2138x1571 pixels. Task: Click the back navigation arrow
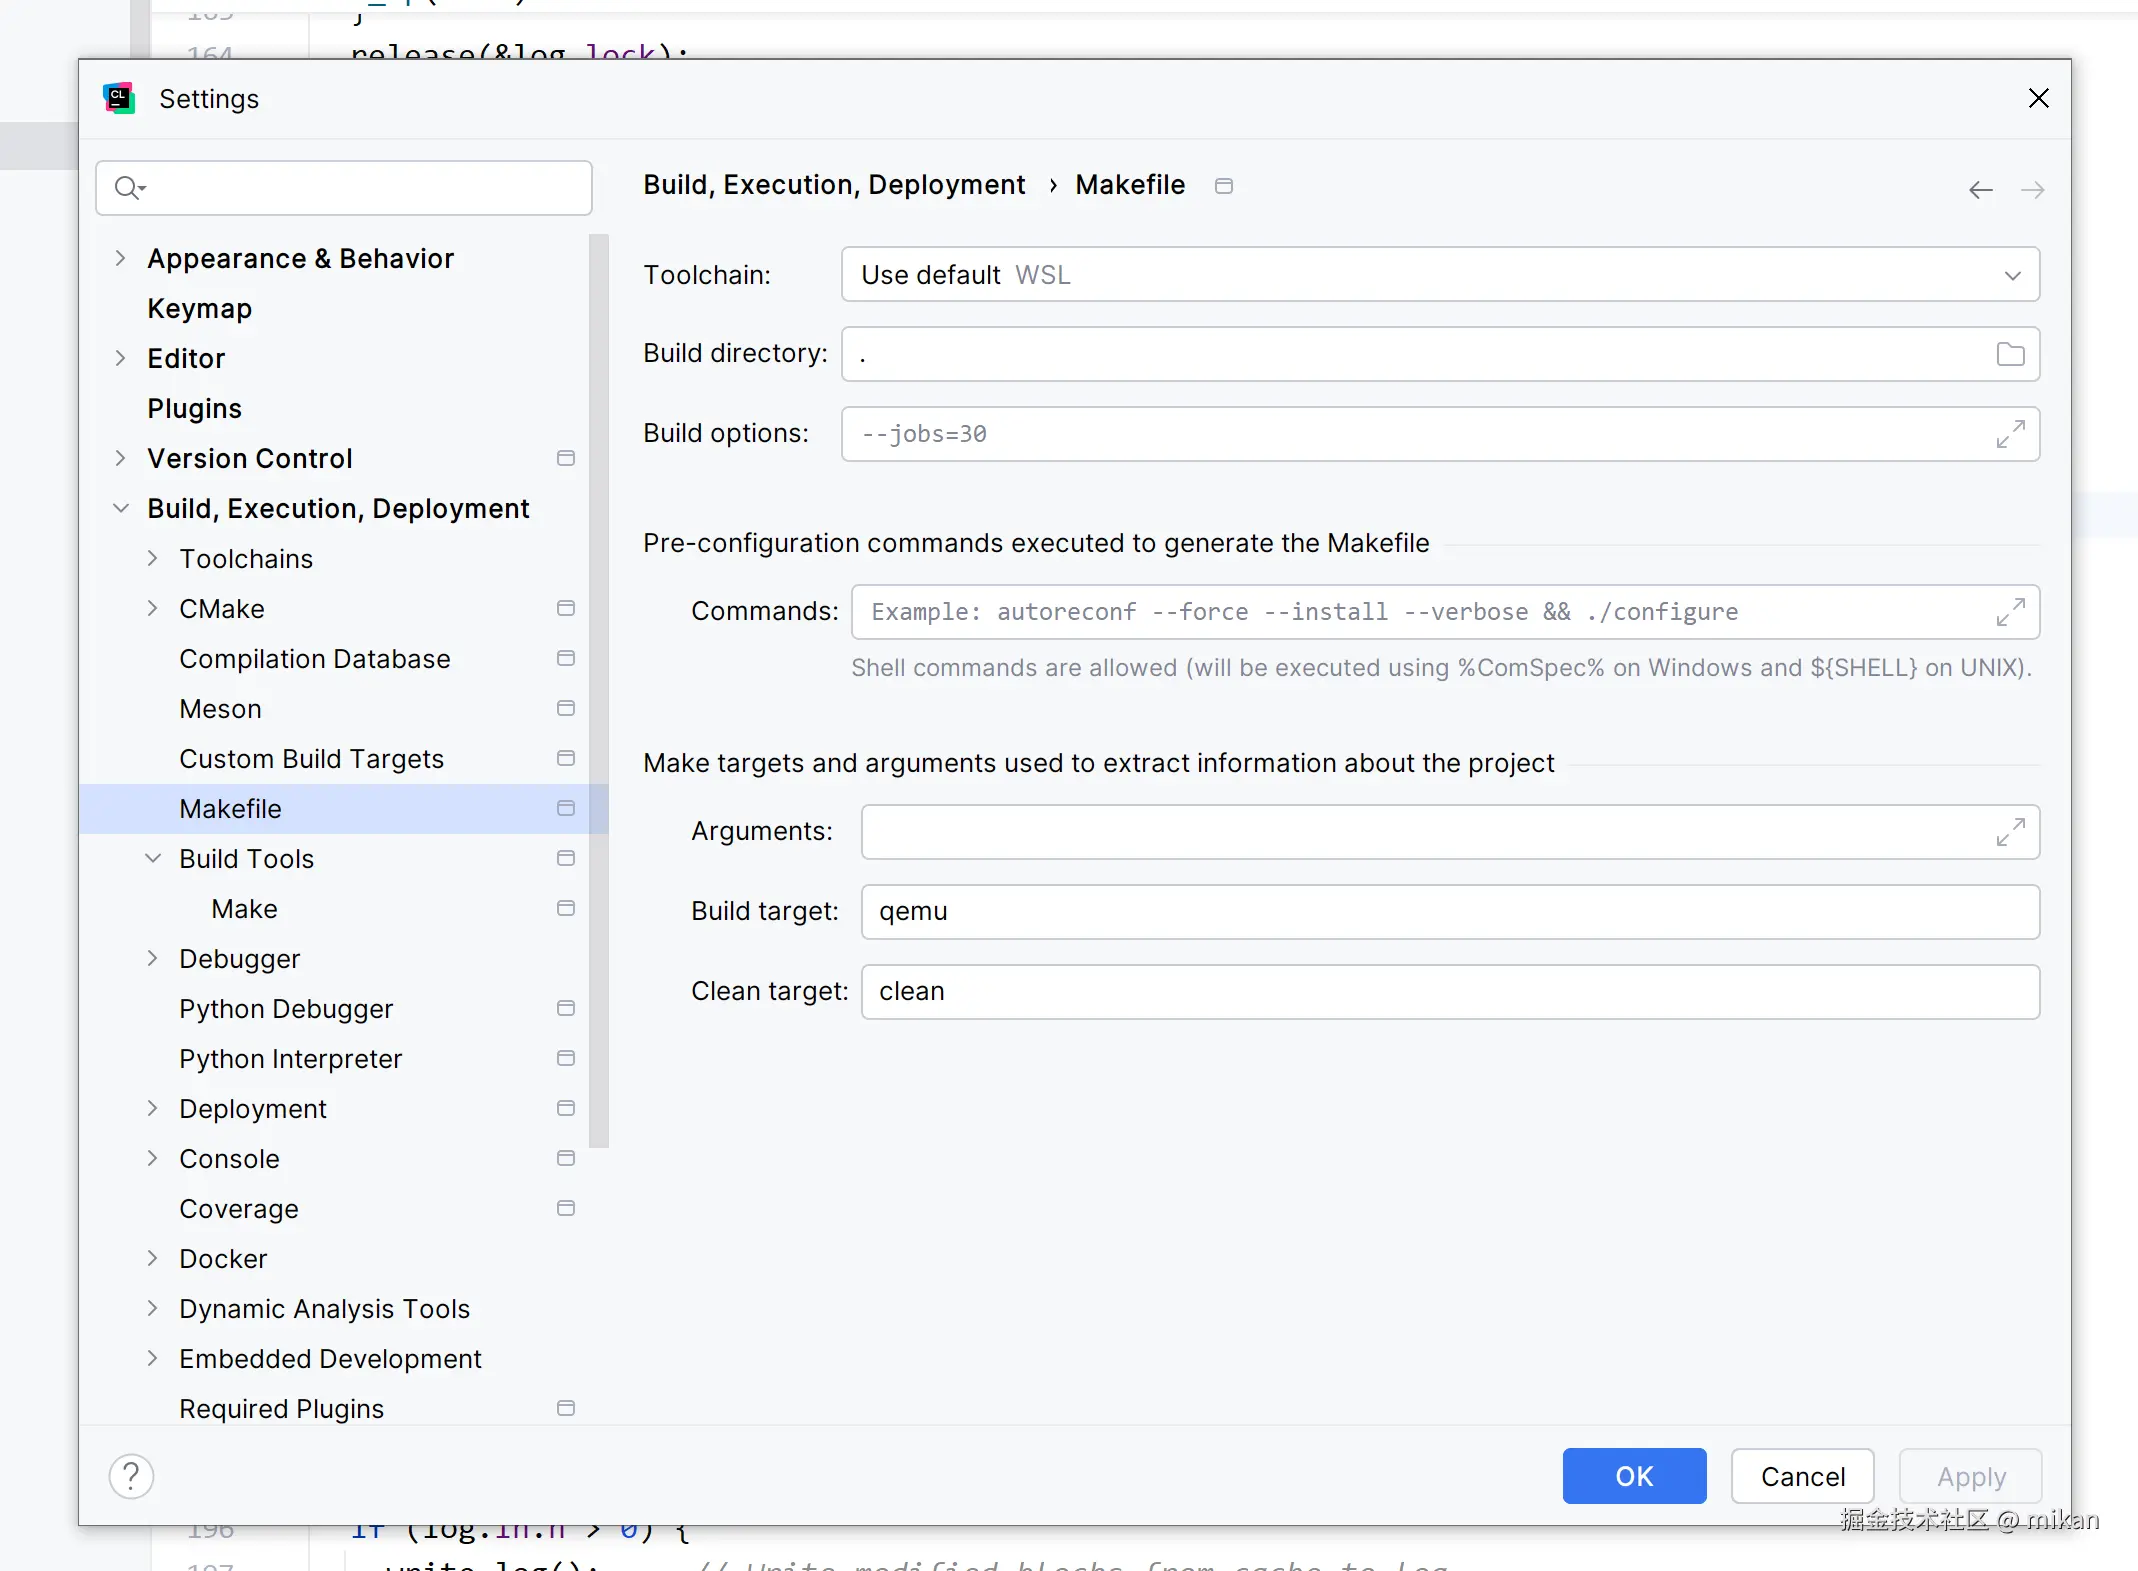pos(1980,190)
